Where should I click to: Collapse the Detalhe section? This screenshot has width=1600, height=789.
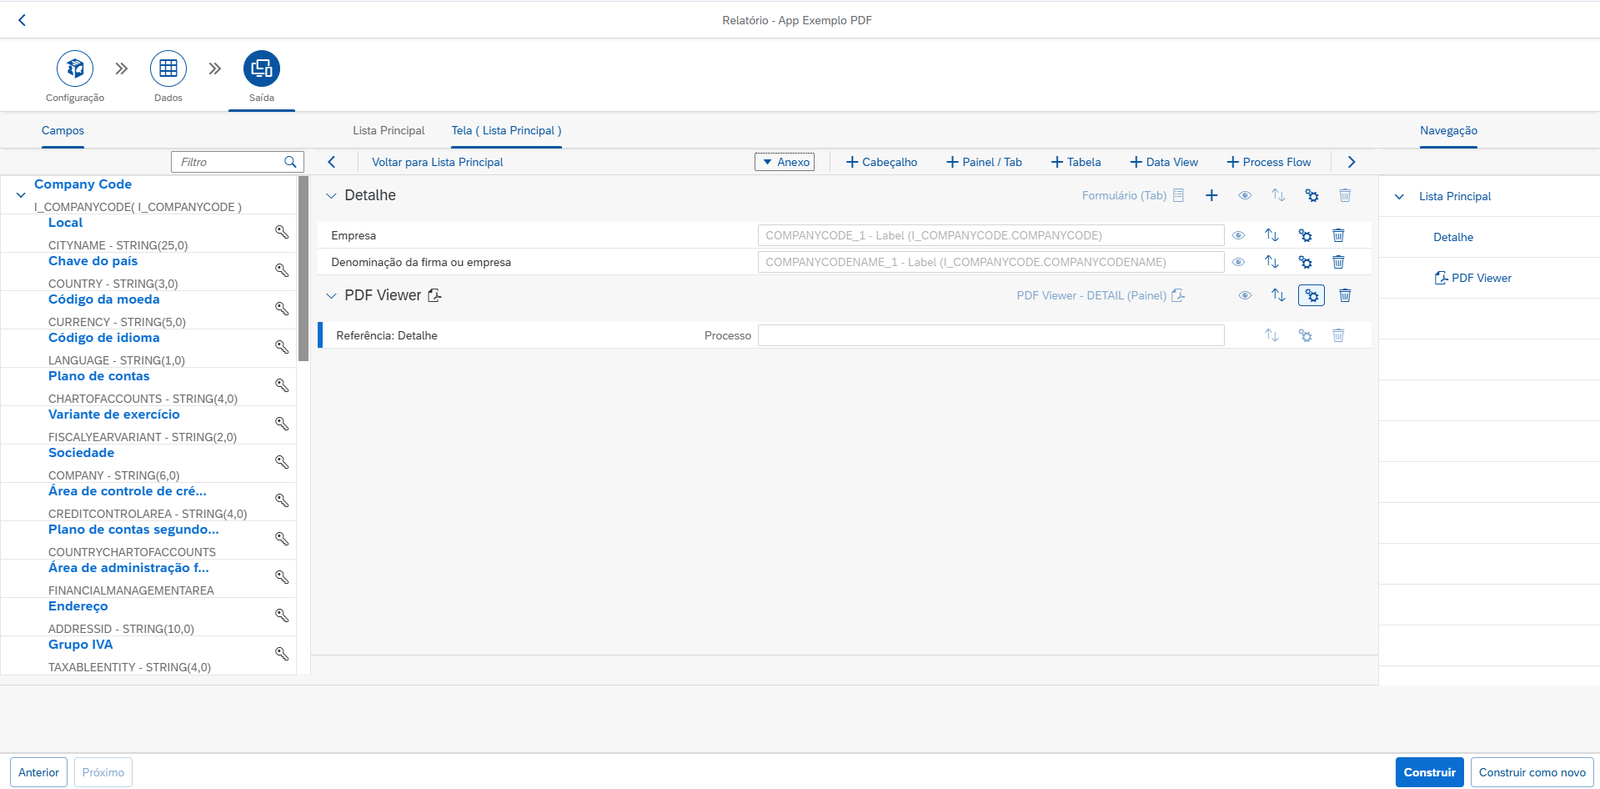(x=331, y=196)
